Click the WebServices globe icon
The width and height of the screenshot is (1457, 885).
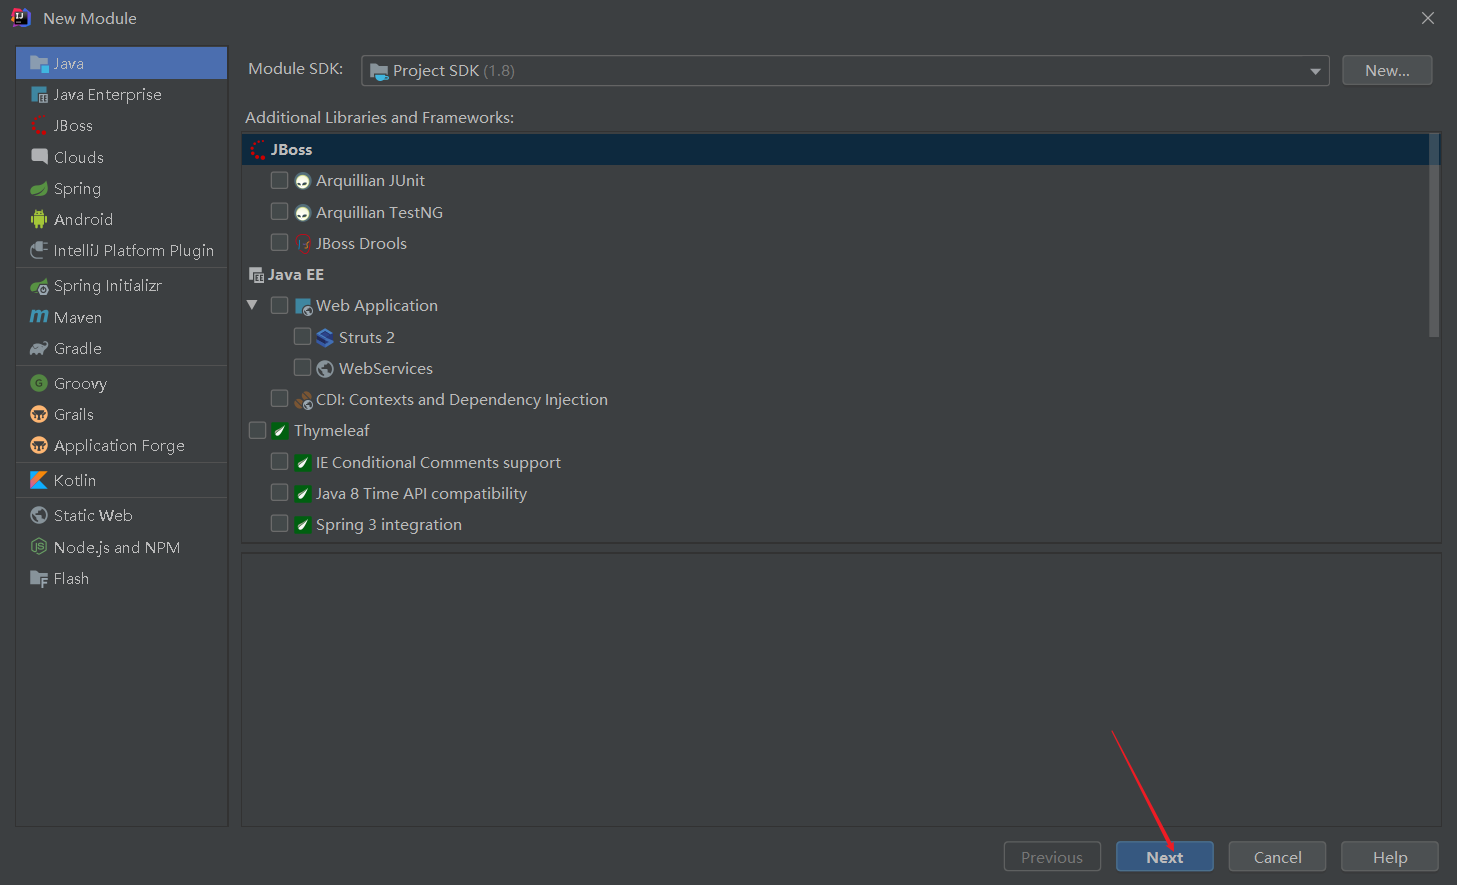(325, 369)
